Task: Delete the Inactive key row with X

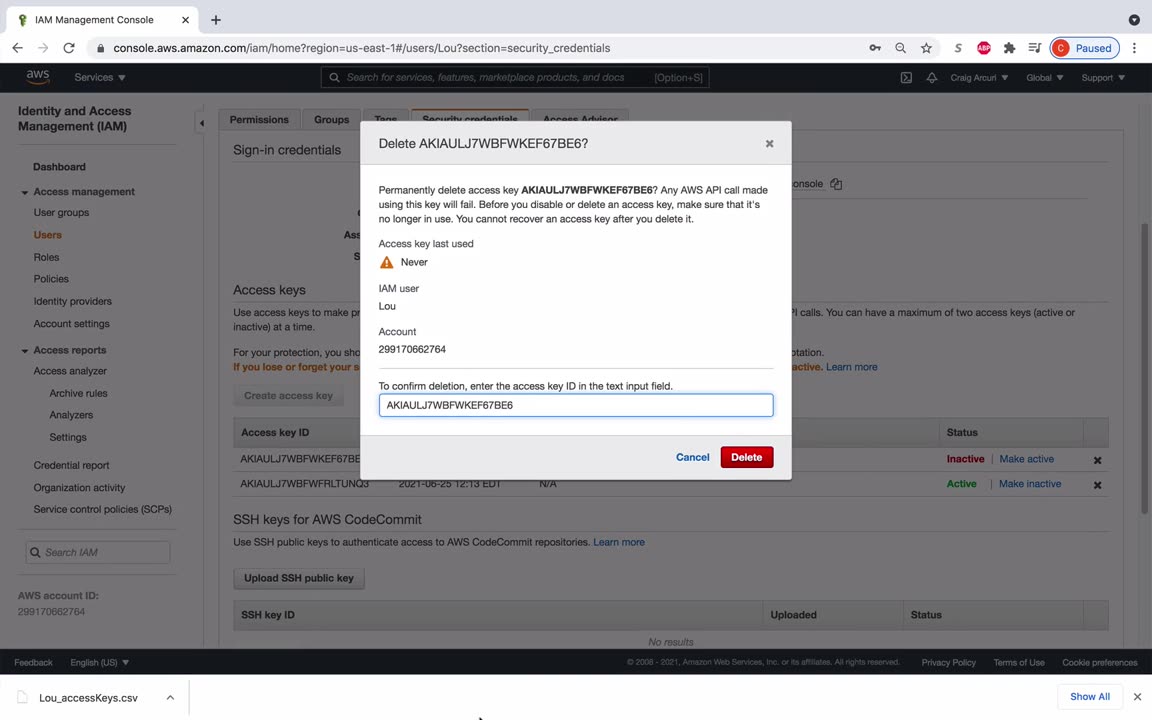Action: [1097, 460]
